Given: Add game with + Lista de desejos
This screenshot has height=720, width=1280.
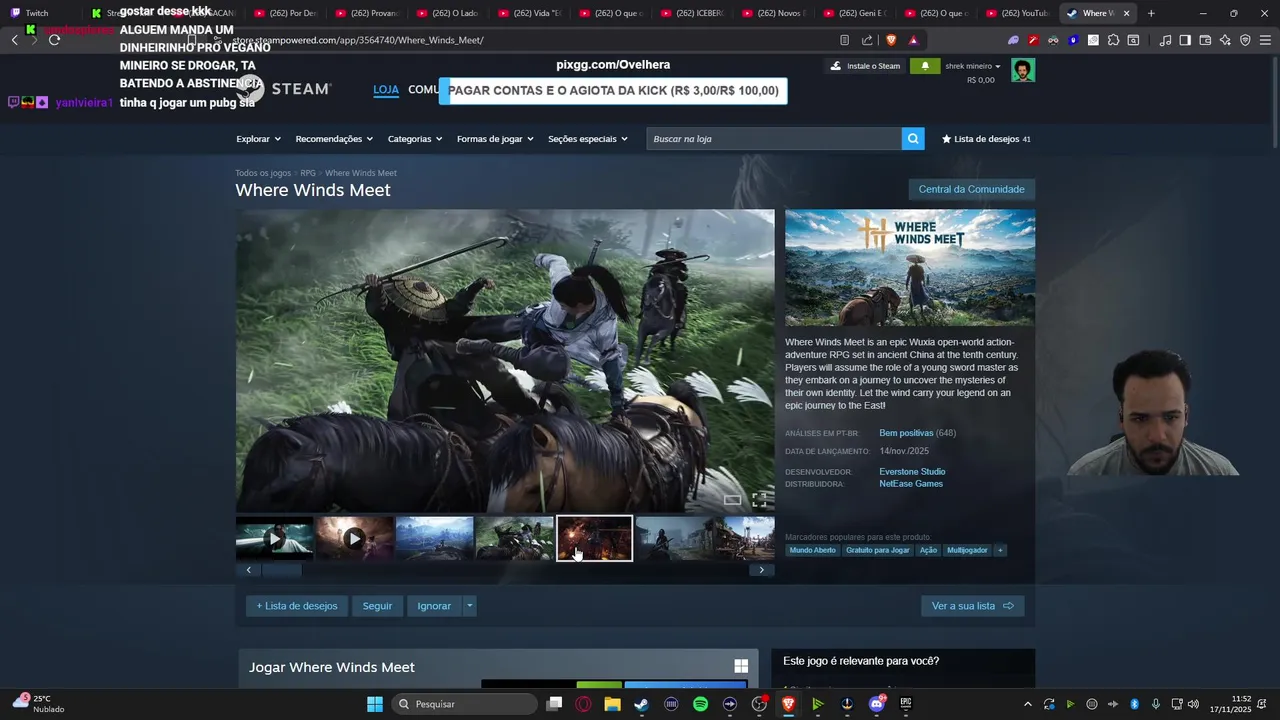Looking at the screenshot, I should [x=297, y=606].
